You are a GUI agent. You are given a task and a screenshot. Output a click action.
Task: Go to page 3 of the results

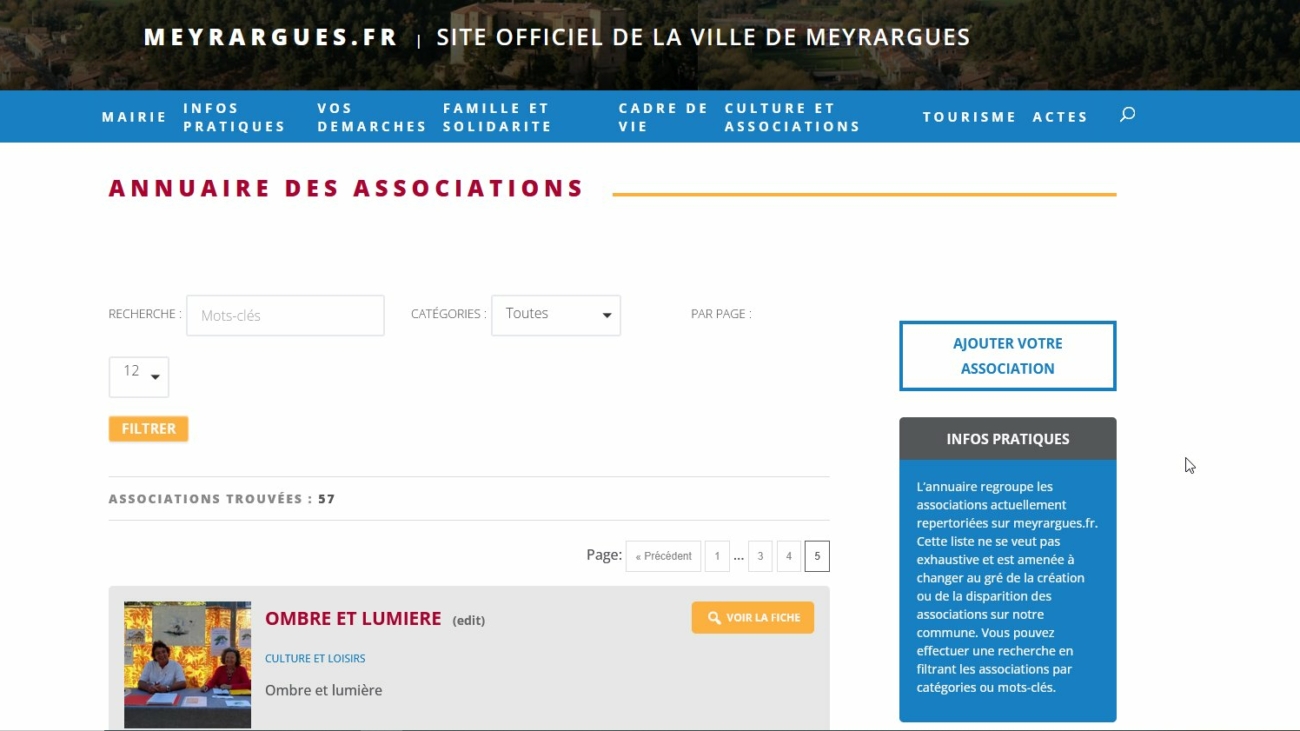(760, 556)
